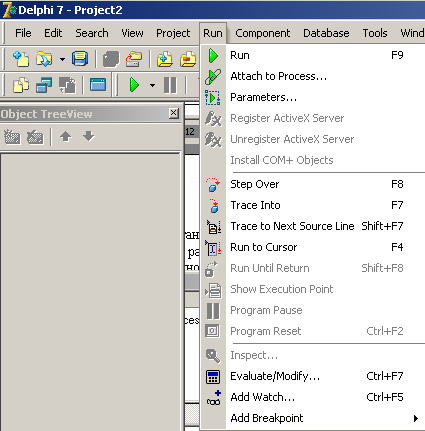Open the Search menu
This screenshot has height=431, width=425.
click(92, 33)
